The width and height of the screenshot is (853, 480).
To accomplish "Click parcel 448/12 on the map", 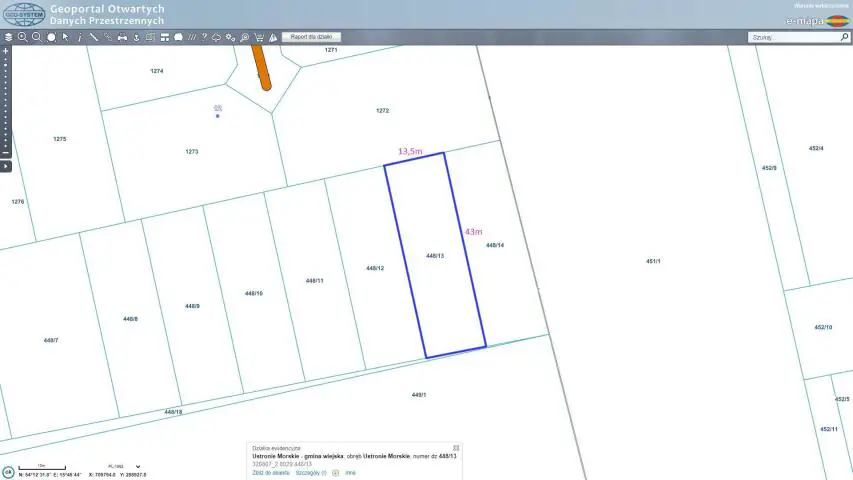I will point(375,268).
